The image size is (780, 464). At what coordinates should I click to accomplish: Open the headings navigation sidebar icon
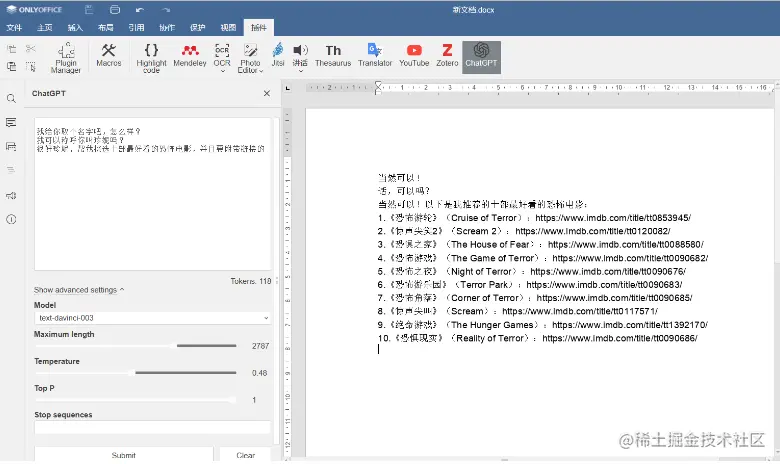[11, 170]
